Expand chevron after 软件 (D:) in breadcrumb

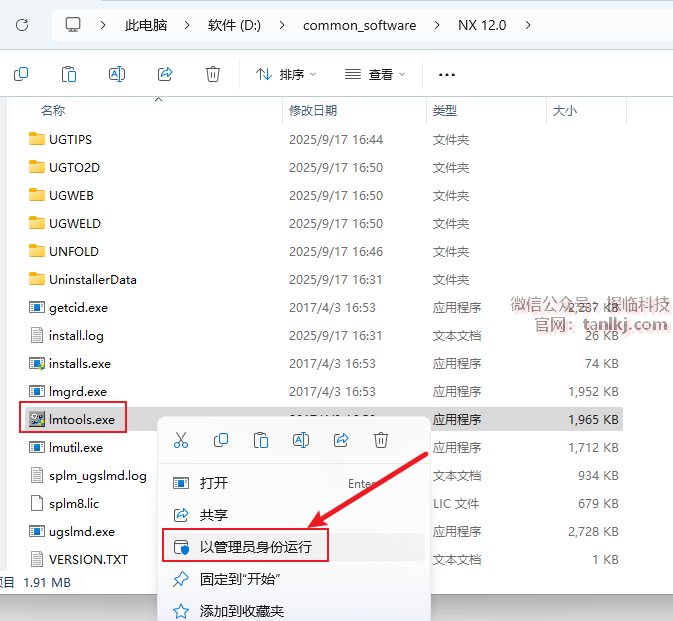282,25
